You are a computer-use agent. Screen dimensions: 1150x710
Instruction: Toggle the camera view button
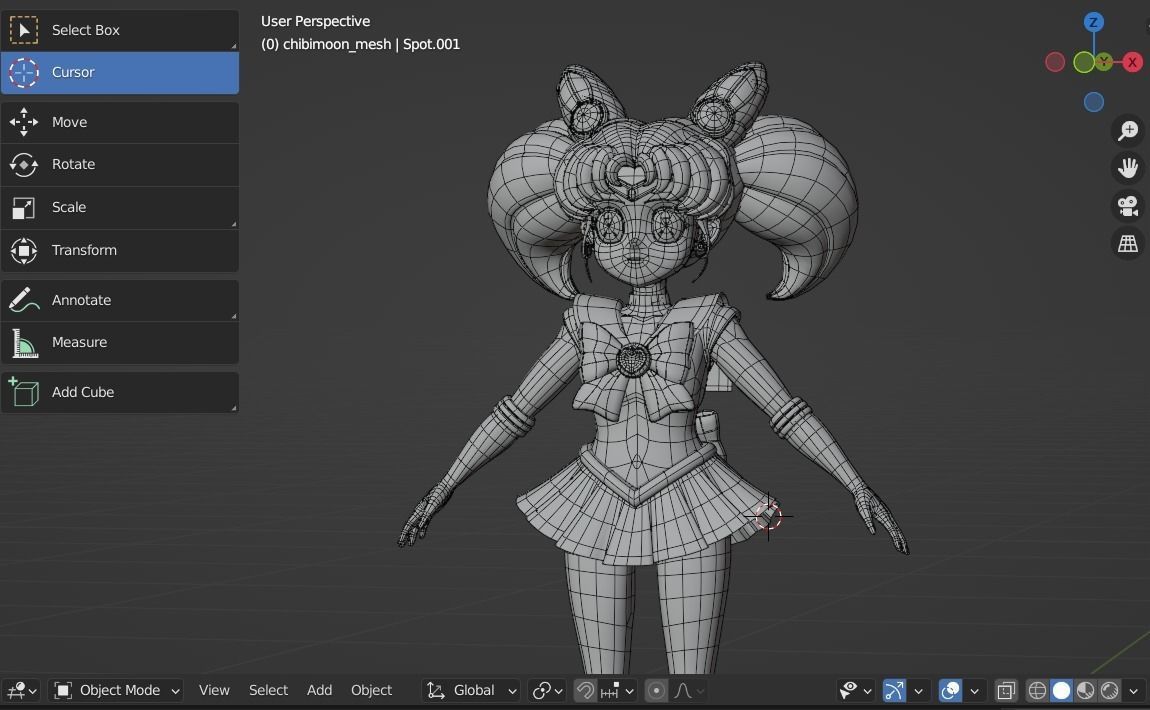click(x=1127, y=206)
